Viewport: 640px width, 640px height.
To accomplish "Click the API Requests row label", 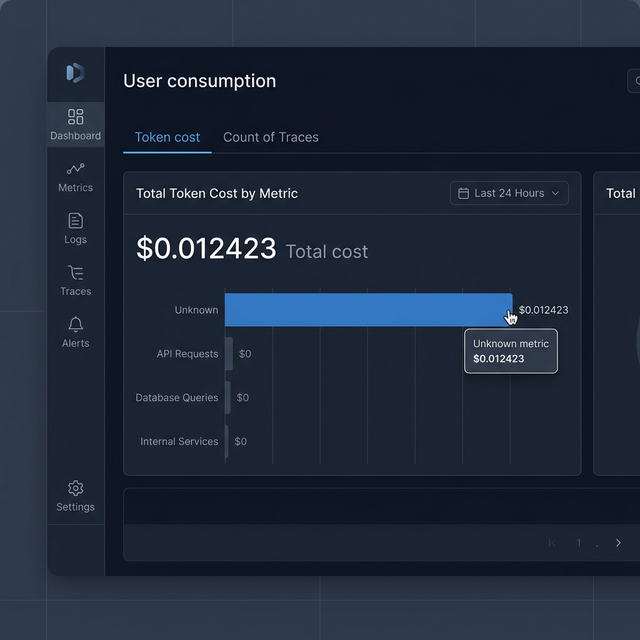I will [x=187, y=354].
